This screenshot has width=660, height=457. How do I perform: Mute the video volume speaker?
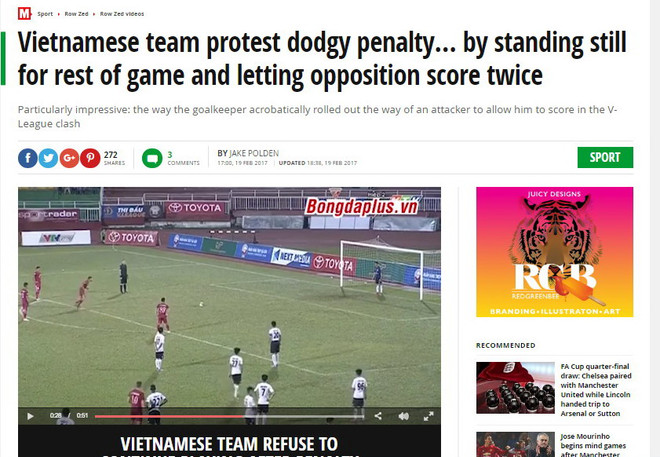pyautogui.click(x=403, y=416)
